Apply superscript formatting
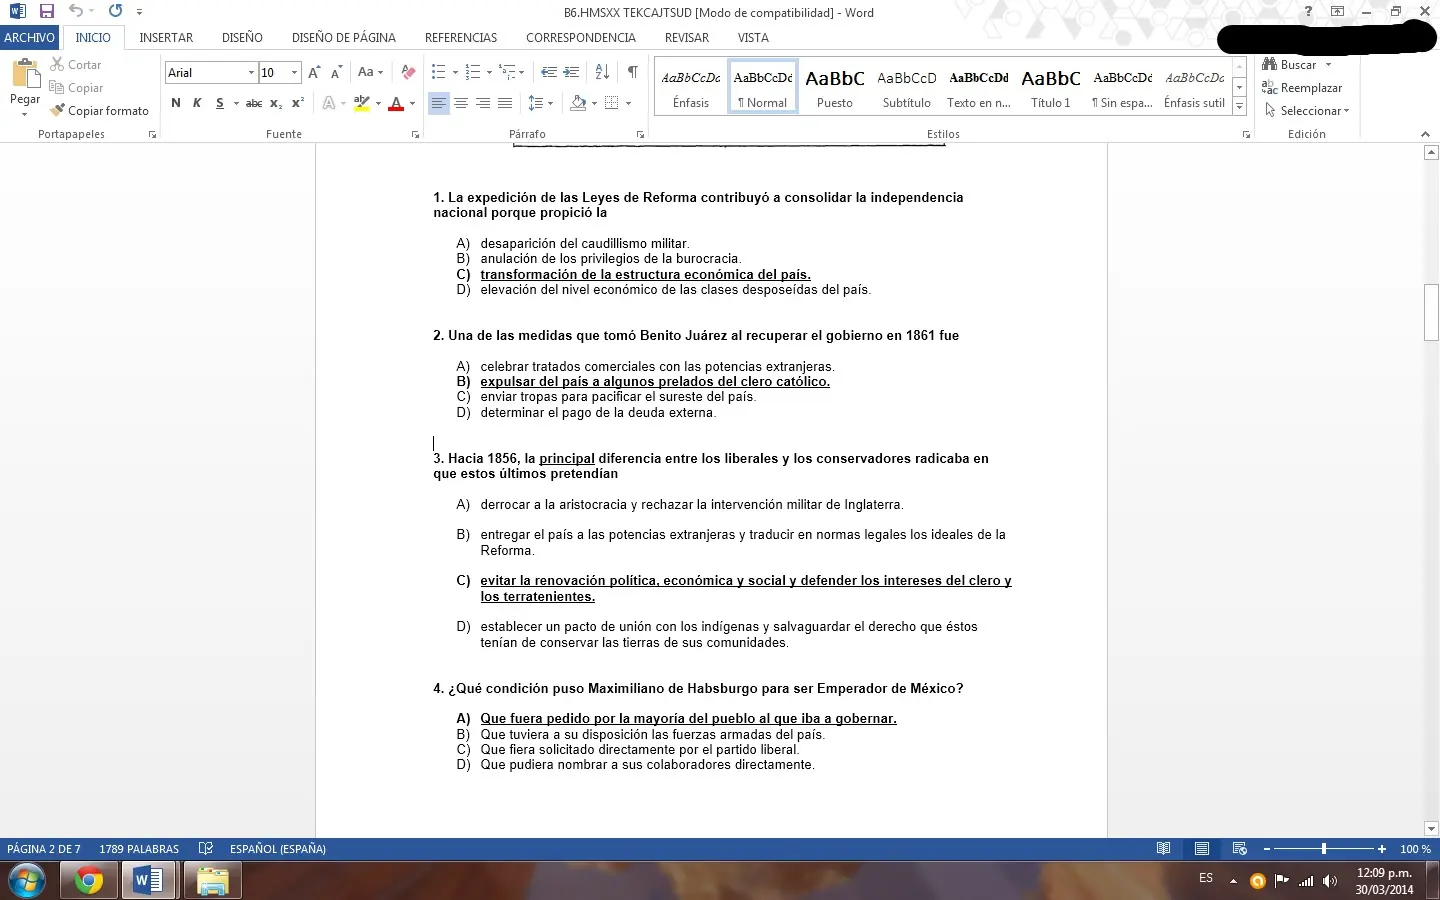 (x=298, y=103)
